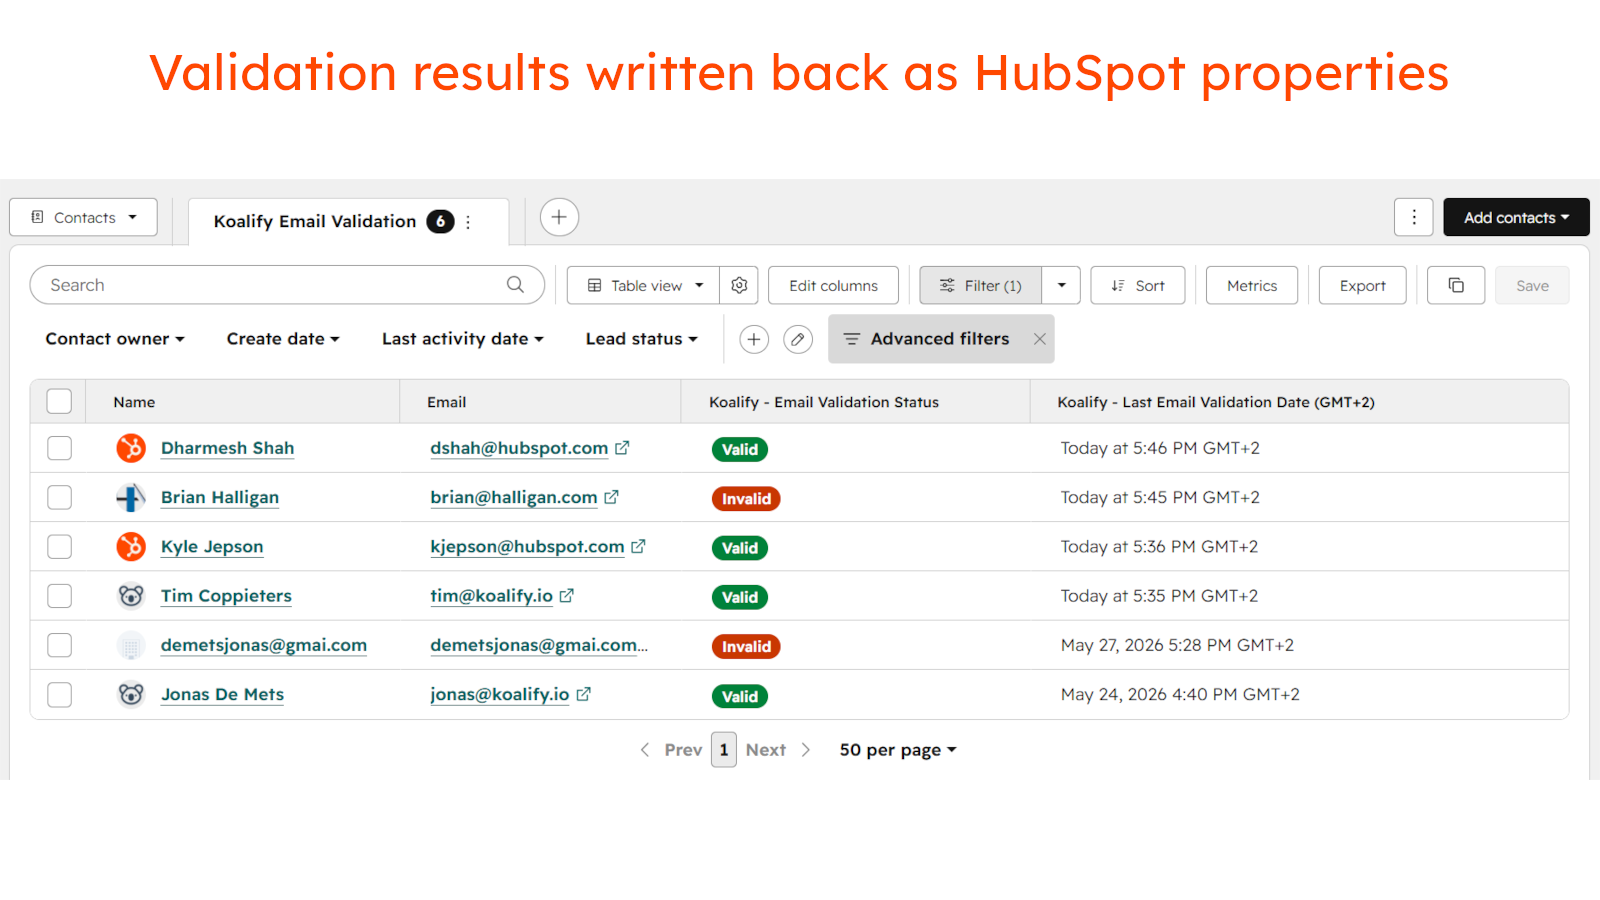Open the demetsjonas@gmai.com contact name link

coord(264,645)
